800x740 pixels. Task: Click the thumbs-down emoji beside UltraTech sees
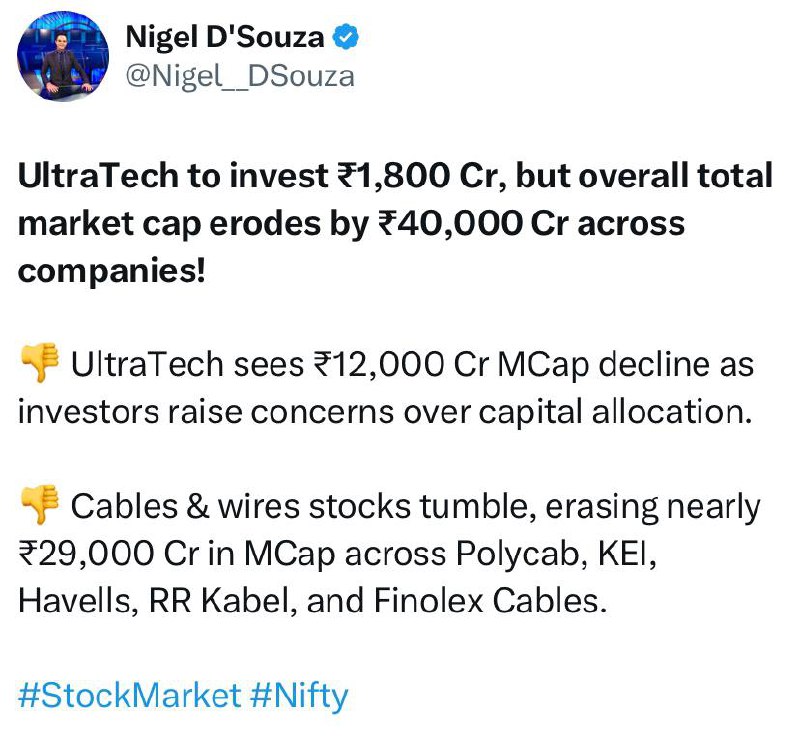click(x=40, y=363)
